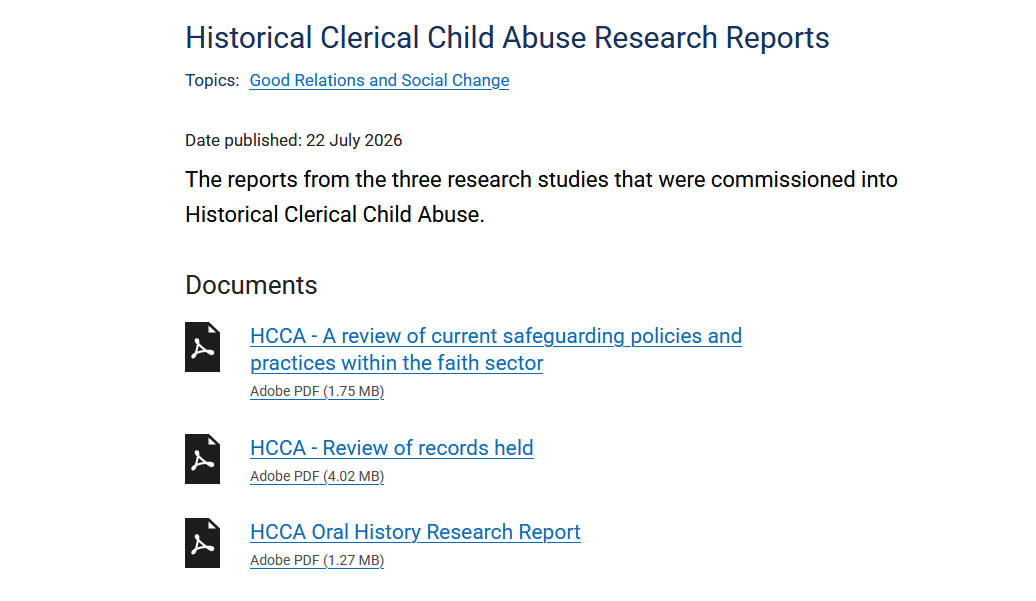Click the PDF icon beside Oral History Research Report
Viewport: 1036px width, 601px height.
click(x=202, y=543)
